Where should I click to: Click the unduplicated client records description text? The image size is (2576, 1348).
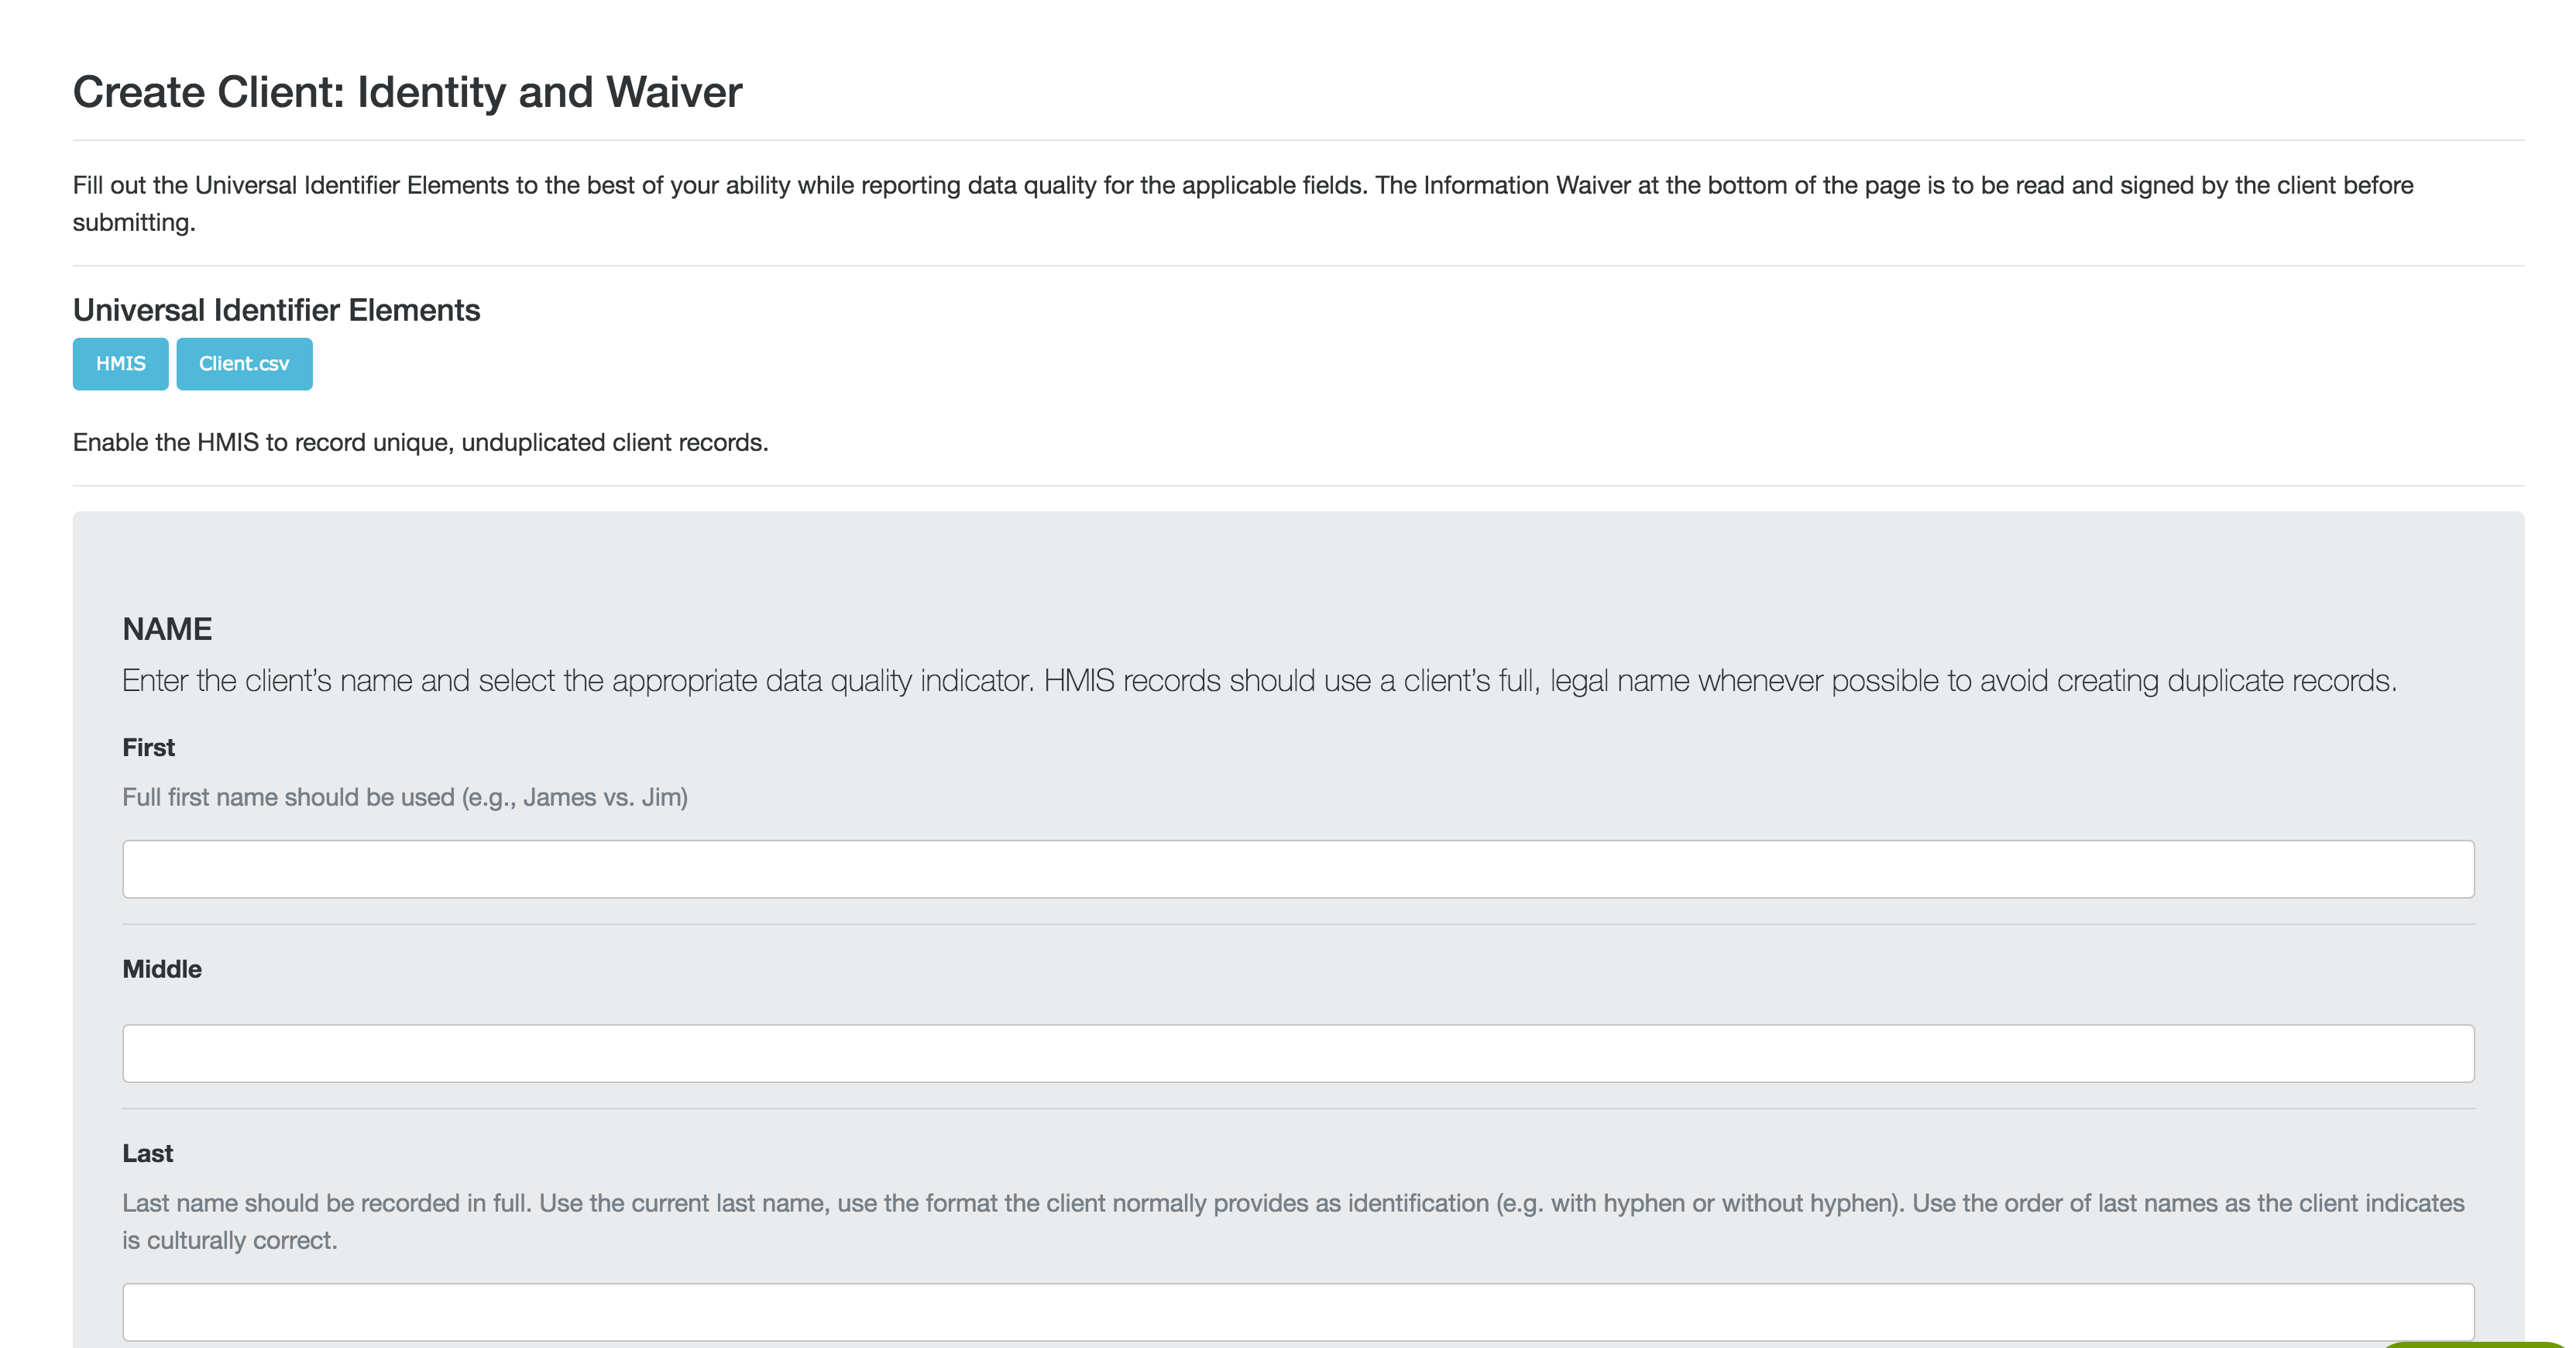tap(420, 442)
